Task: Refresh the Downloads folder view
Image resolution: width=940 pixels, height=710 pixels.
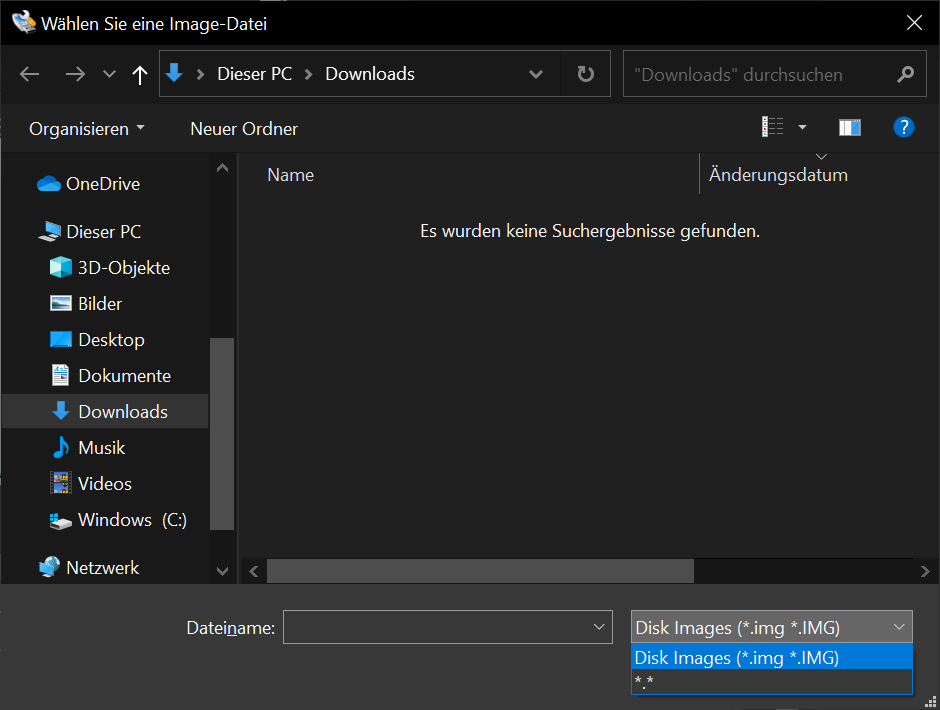Action: (585, 74)
